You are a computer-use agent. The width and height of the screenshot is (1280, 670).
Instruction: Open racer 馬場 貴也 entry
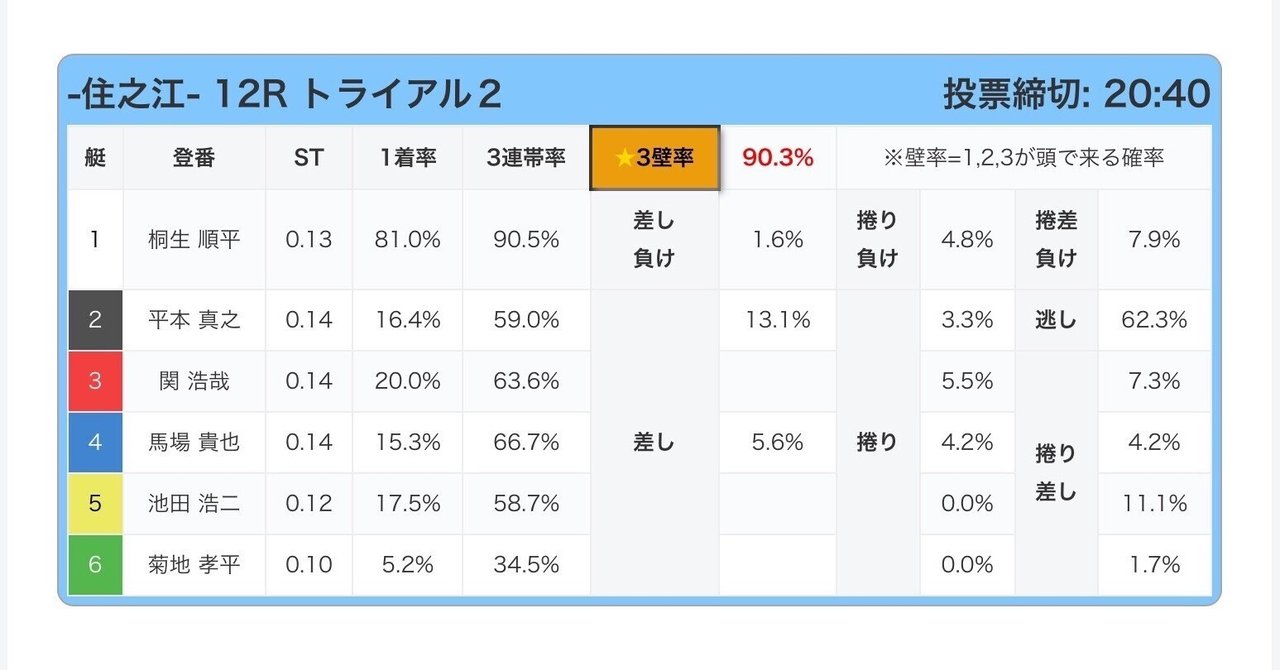[x=194, y=442]
